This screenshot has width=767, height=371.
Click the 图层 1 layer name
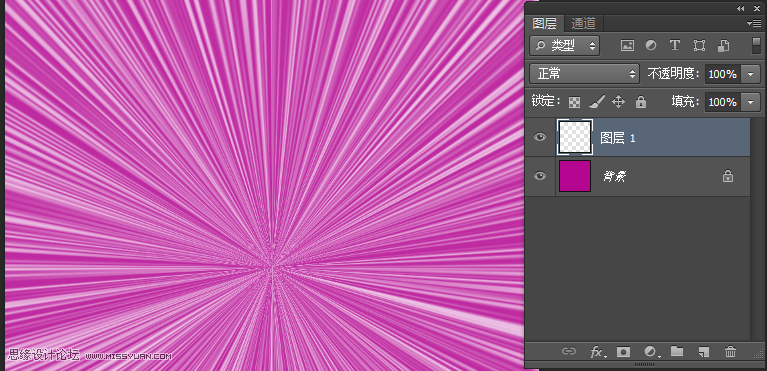[x=618, y=138]
